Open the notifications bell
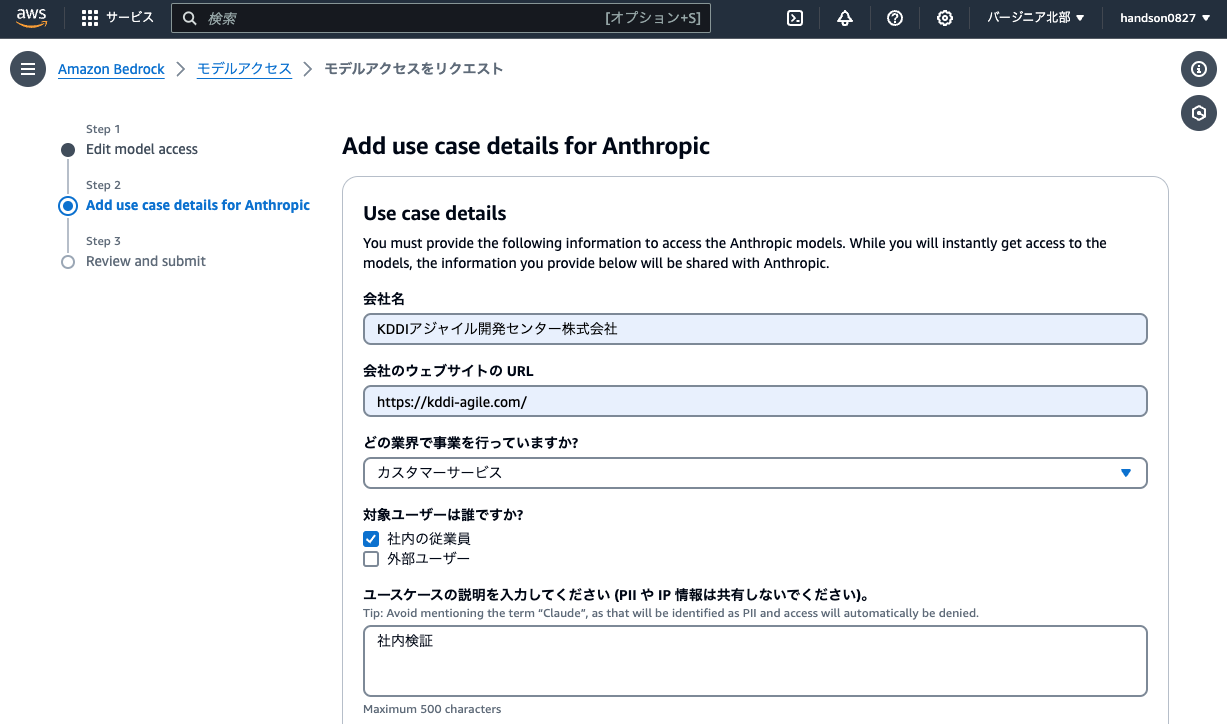Viewport: 1227px width, 724px height. tap(845, 18)
